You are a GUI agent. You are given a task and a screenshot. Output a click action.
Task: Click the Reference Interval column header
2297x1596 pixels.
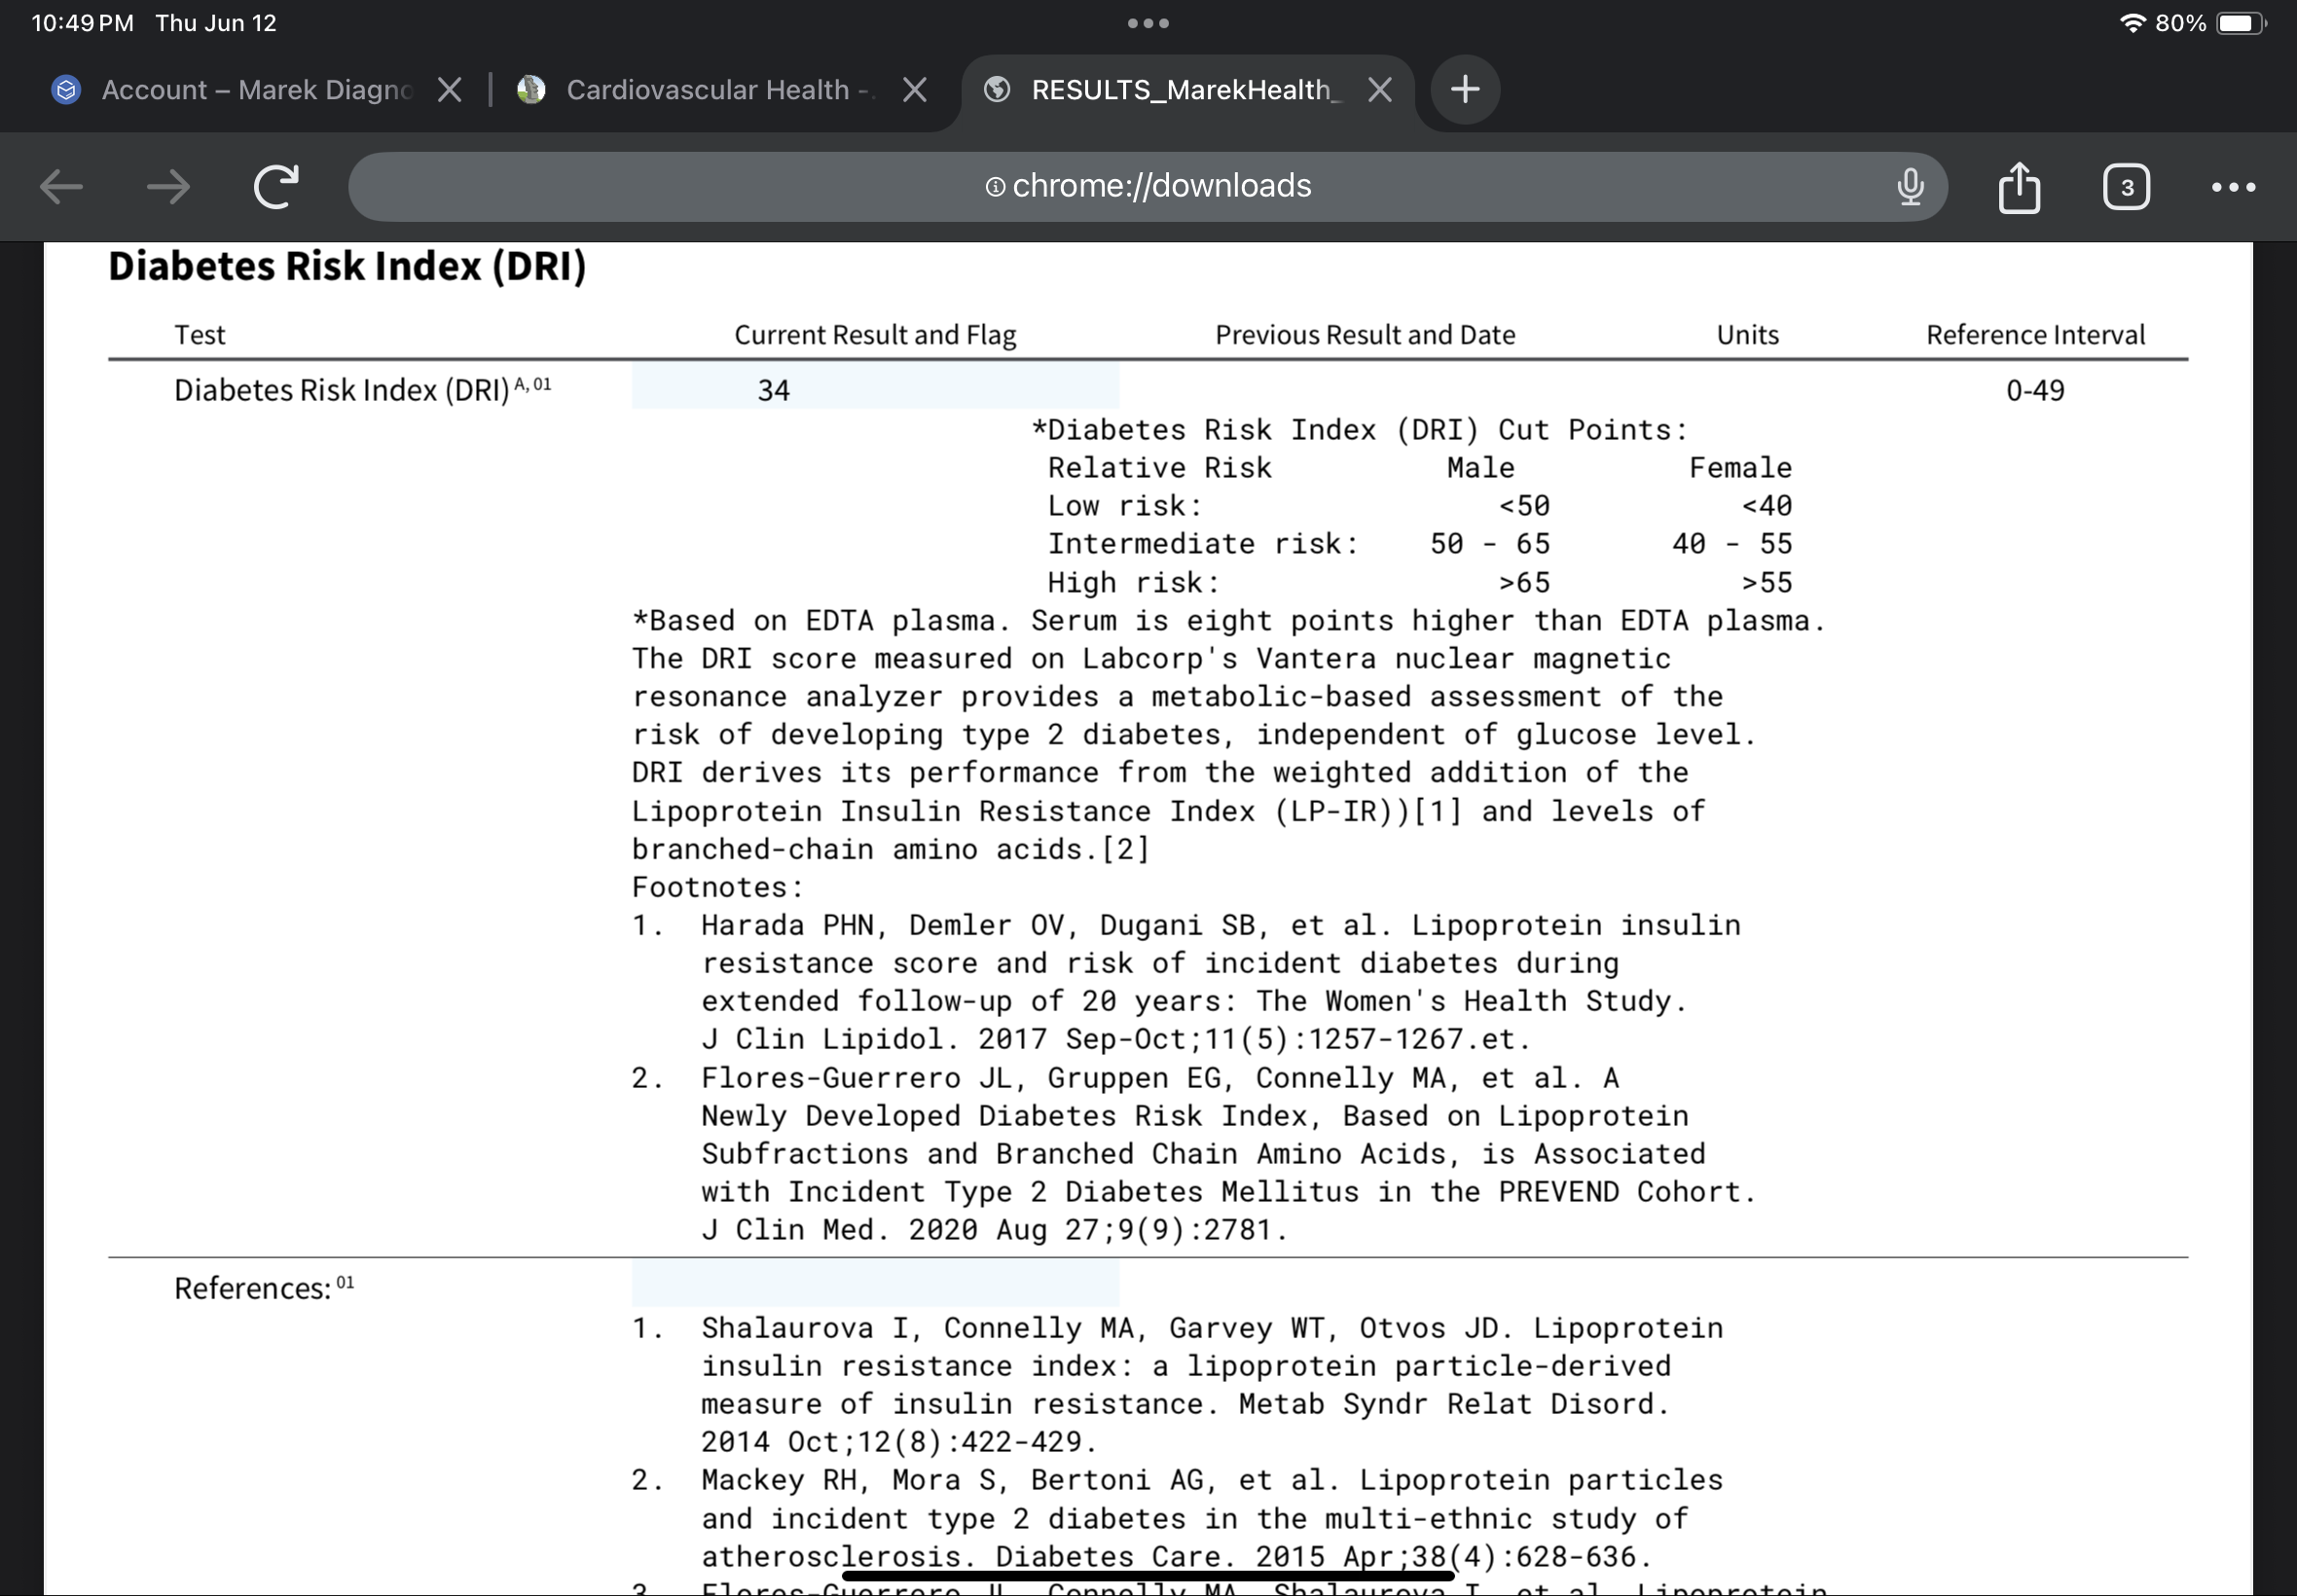pyautogui.click(x=2035, y=335)
